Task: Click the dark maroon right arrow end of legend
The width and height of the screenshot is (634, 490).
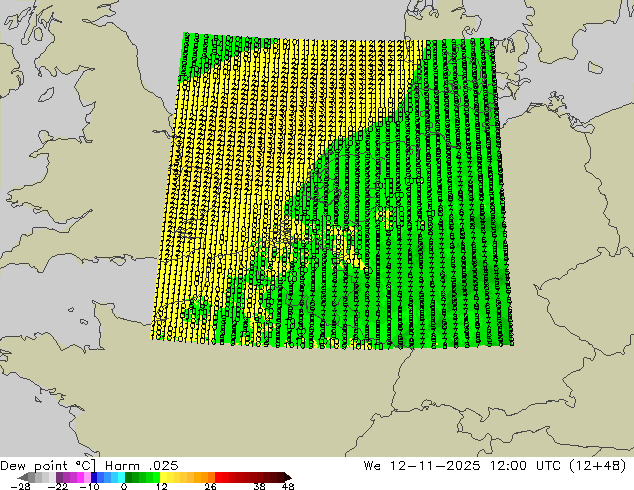Action: click(x=288, y=477)
